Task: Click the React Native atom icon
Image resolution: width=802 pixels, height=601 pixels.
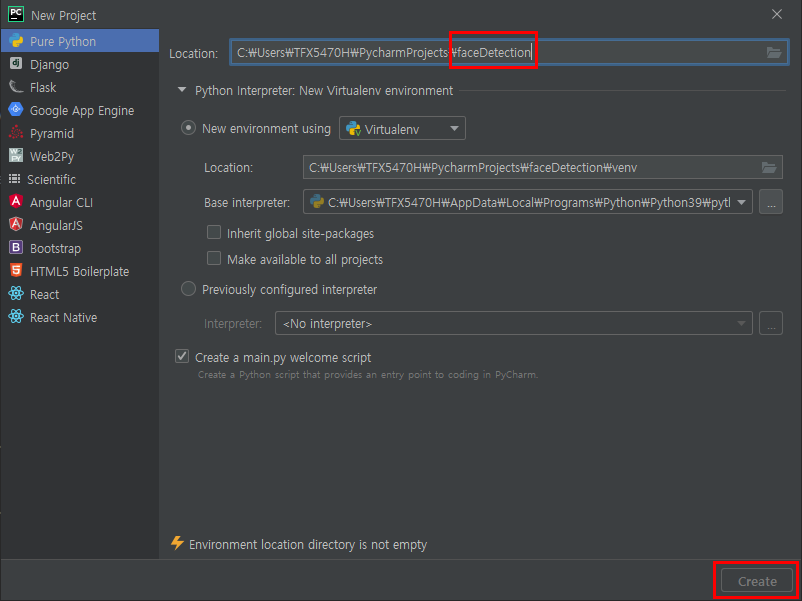Action: pyautogui.click(x=16, y=316)
